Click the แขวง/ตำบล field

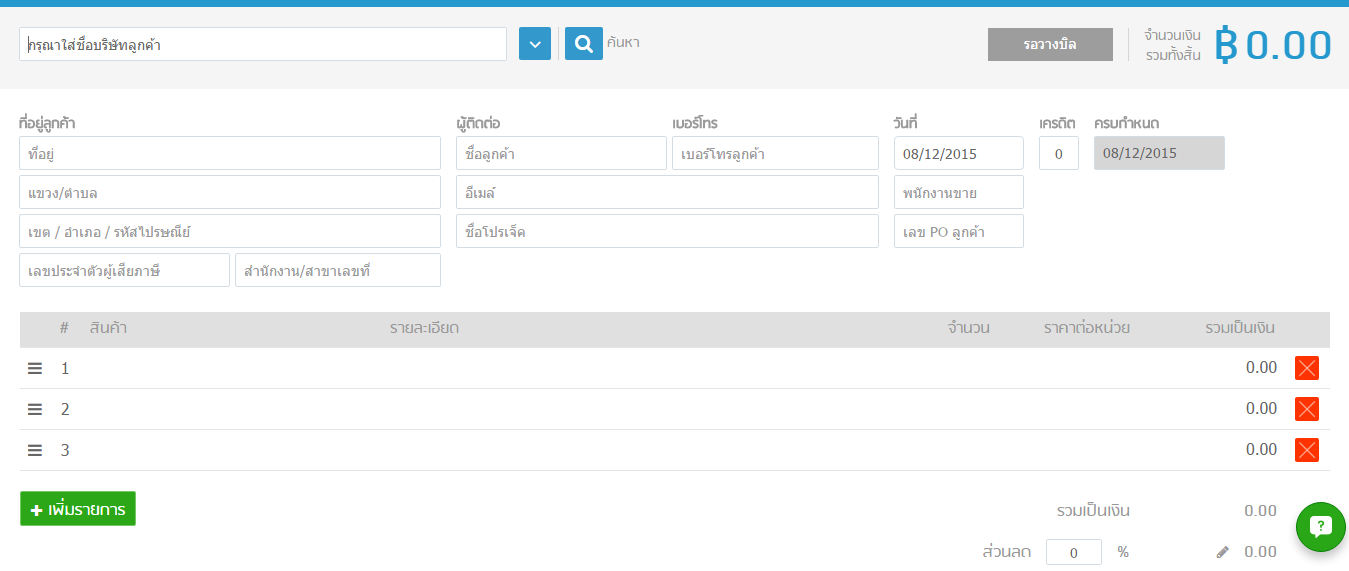[230, 192]
